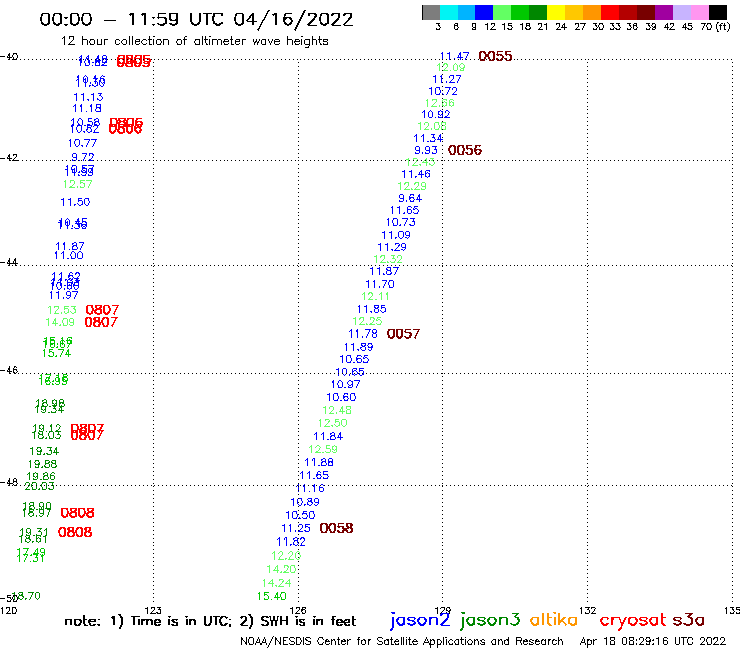Click the 0807 marker beside 12.53
Screen dimensions: 740x650
coord(102,310)
